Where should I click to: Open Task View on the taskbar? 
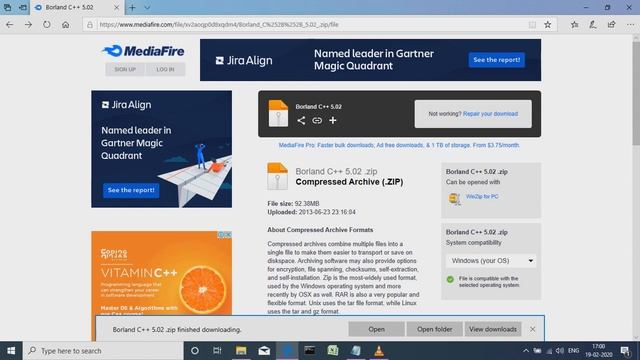pos(217,351)
